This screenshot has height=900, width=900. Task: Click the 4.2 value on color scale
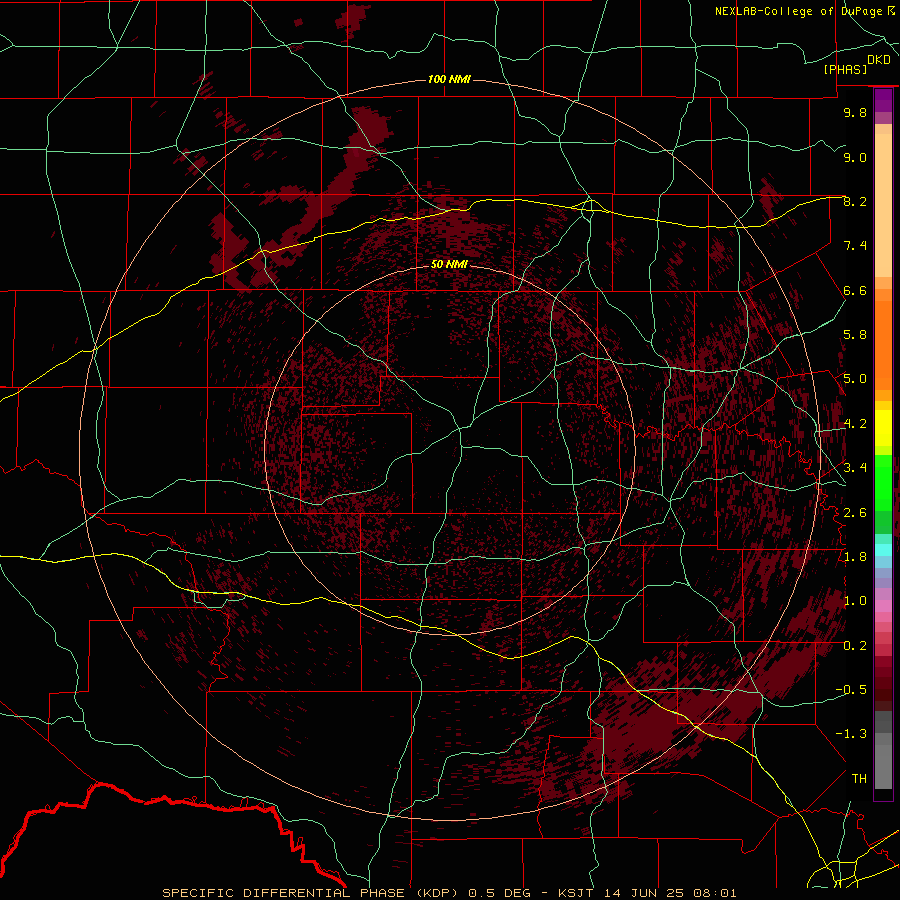(855, 424)
